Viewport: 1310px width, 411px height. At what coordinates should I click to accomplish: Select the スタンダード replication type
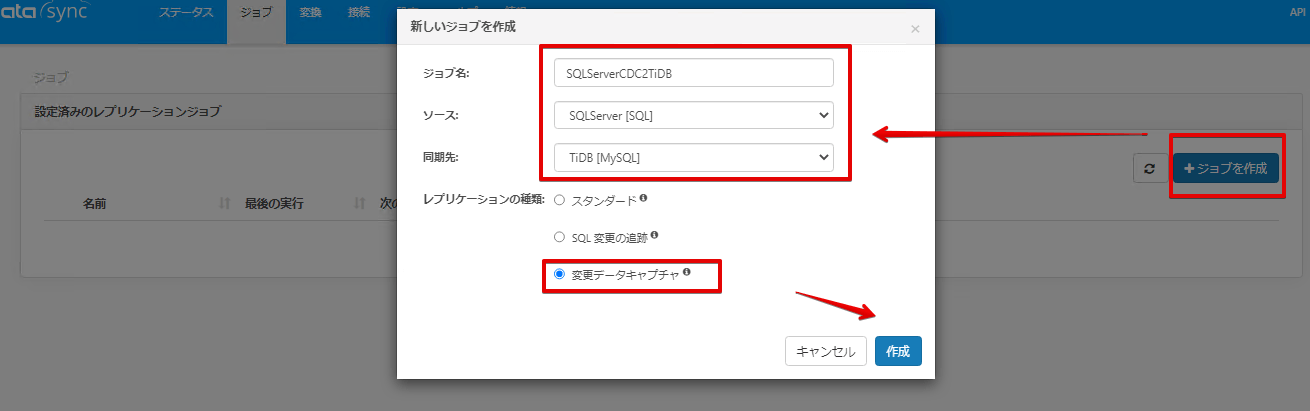point(559,200)
